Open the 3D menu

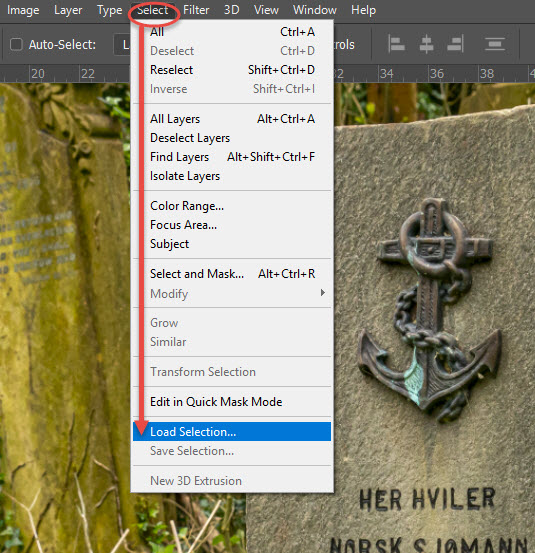tap(232, 10)
